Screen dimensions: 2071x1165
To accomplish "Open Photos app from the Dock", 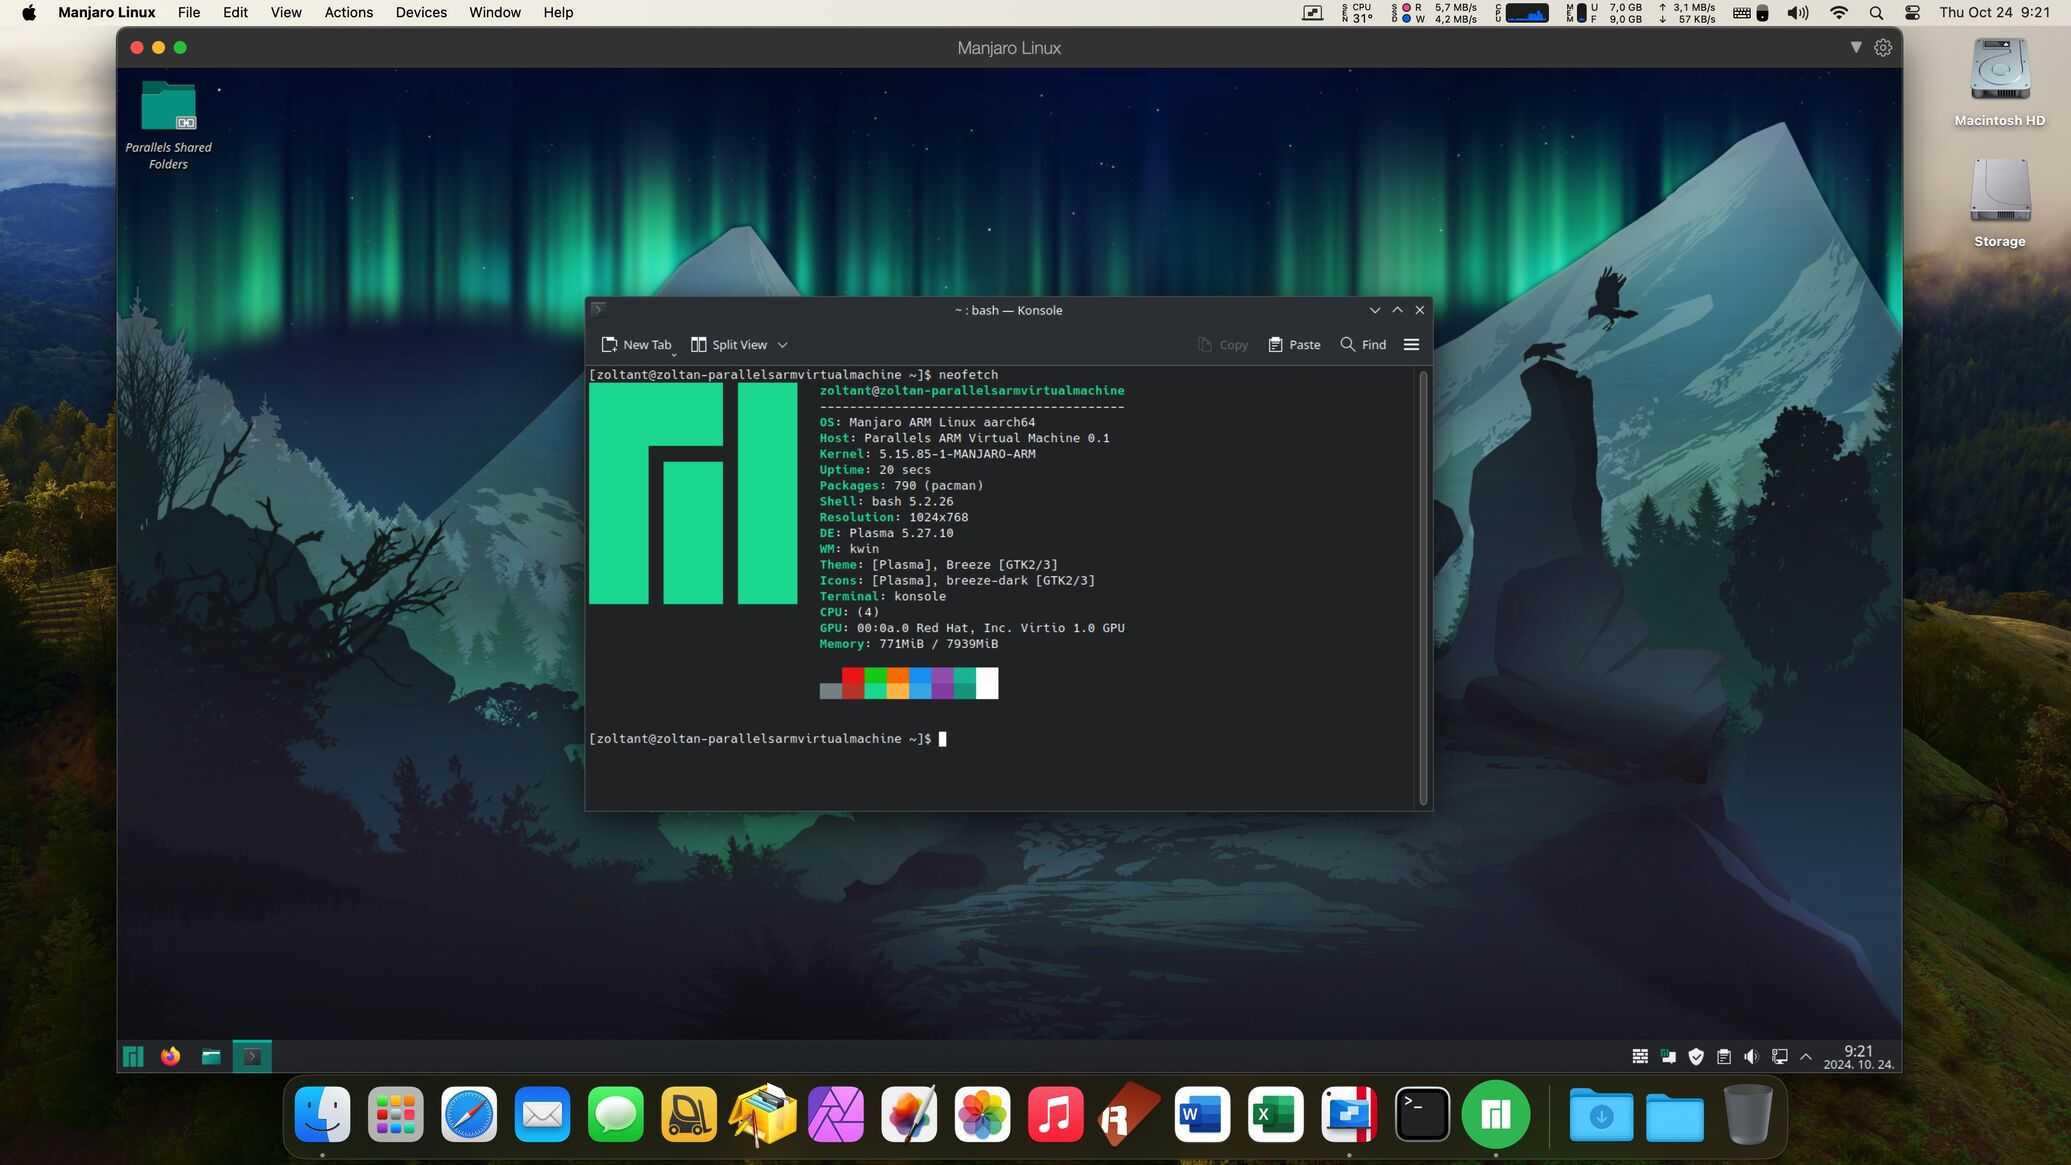I will pos(982,1114).
